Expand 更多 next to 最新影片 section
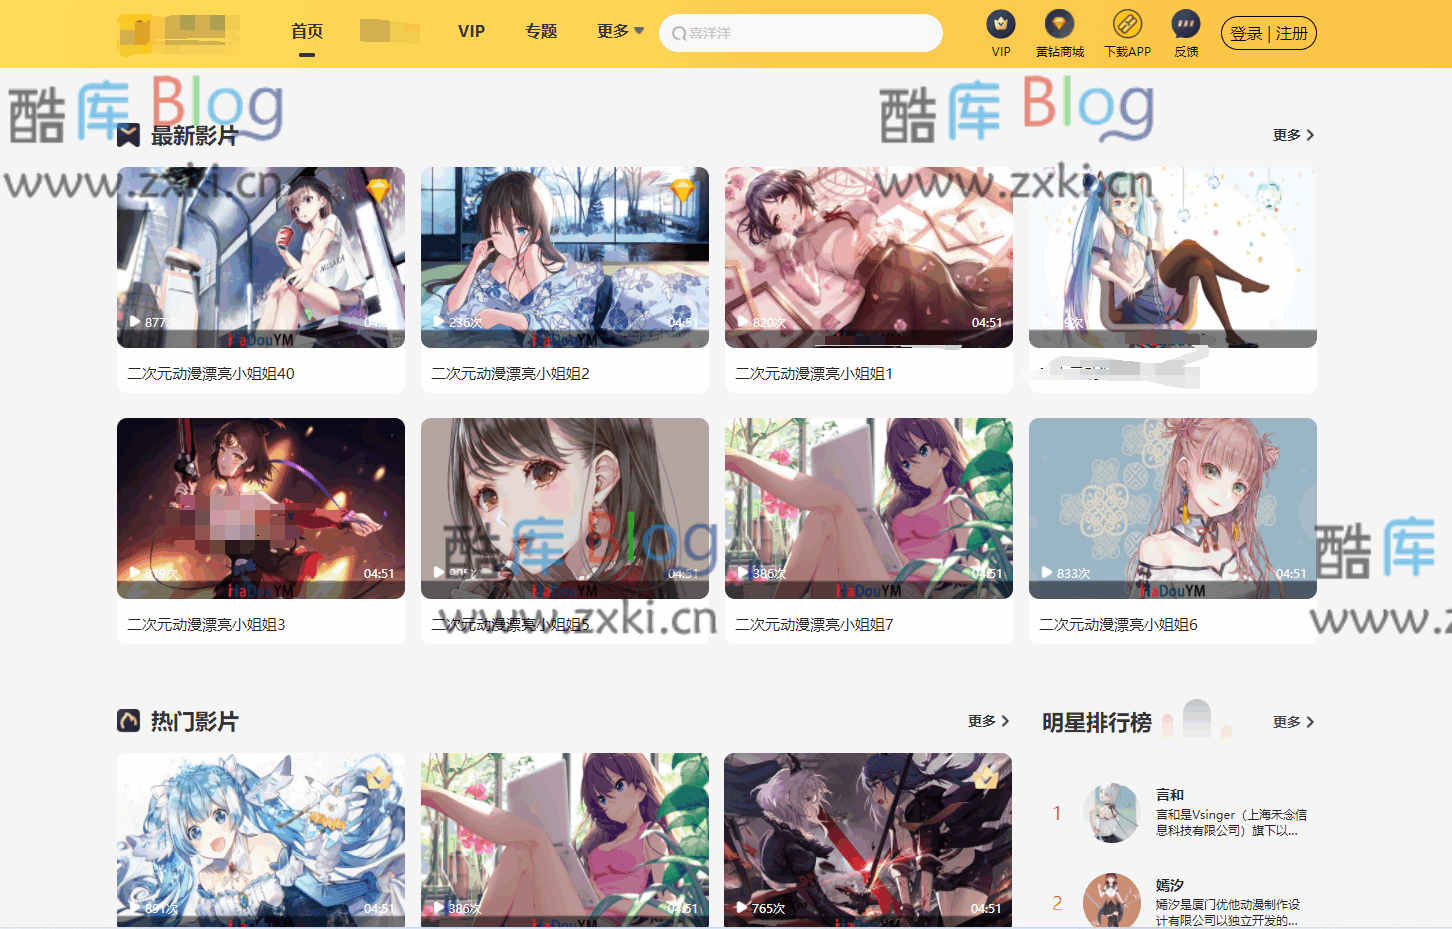Image resolution: width=1452 pixels, height=929 pixels. click(x=1293, y=135)
